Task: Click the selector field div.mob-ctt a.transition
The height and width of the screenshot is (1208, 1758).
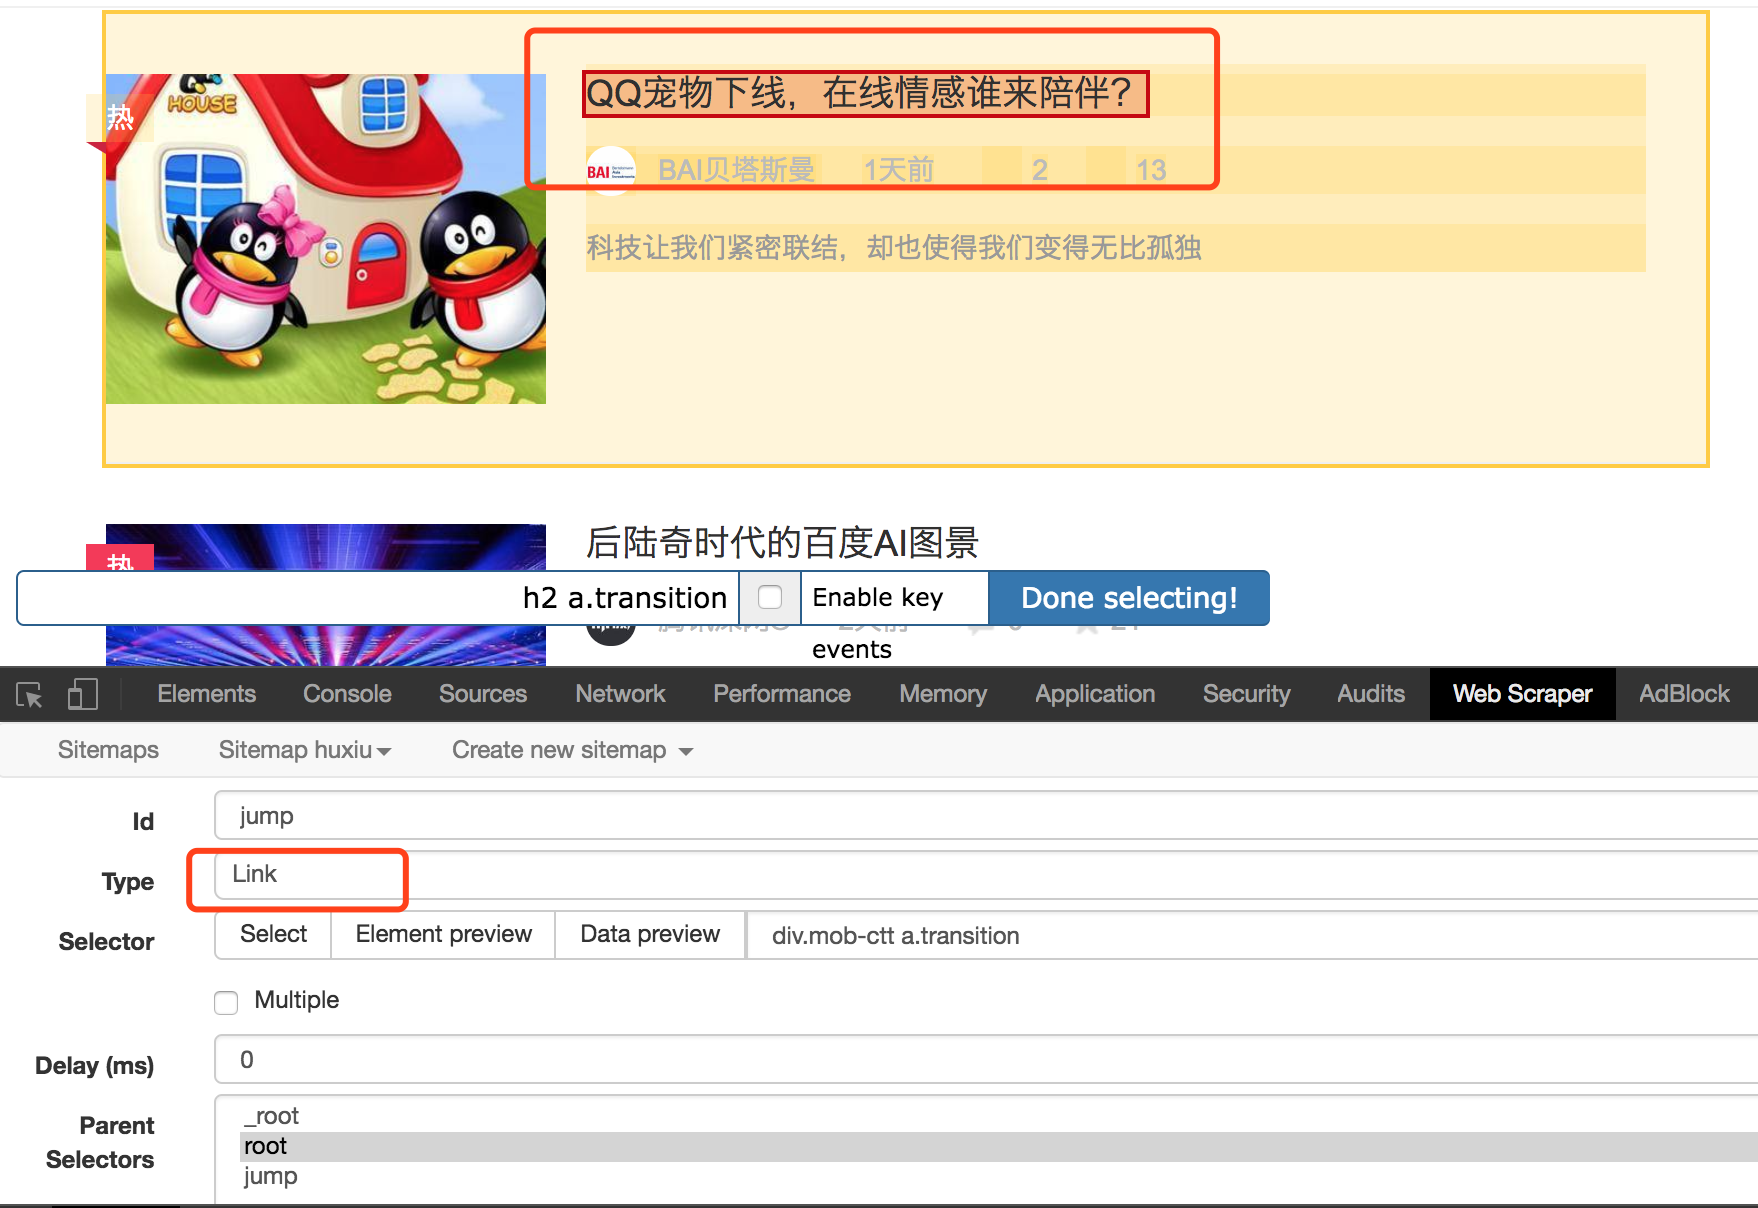Action: click(1252, 936)
